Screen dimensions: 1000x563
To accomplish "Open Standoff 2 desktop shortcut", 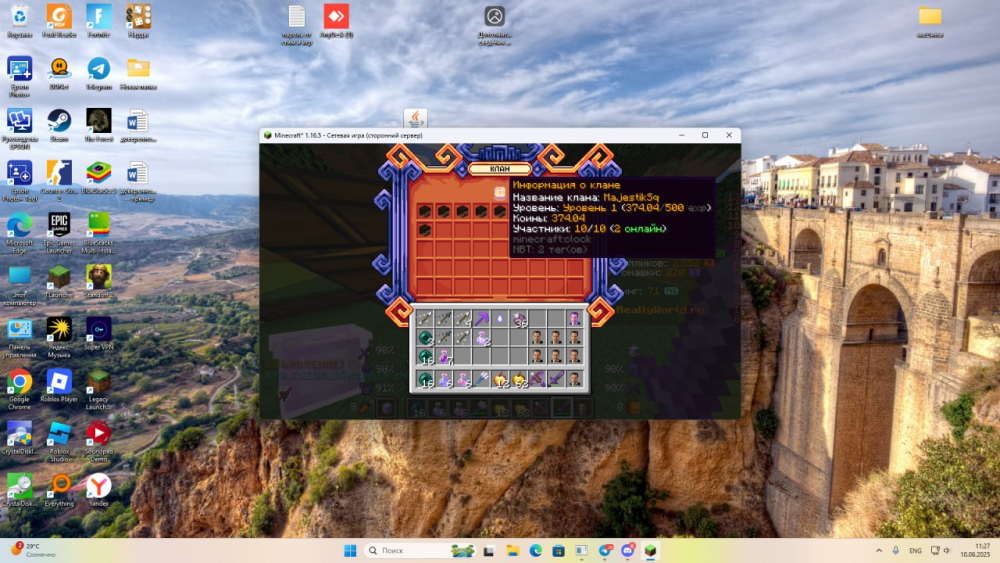I will pos(98,282).
